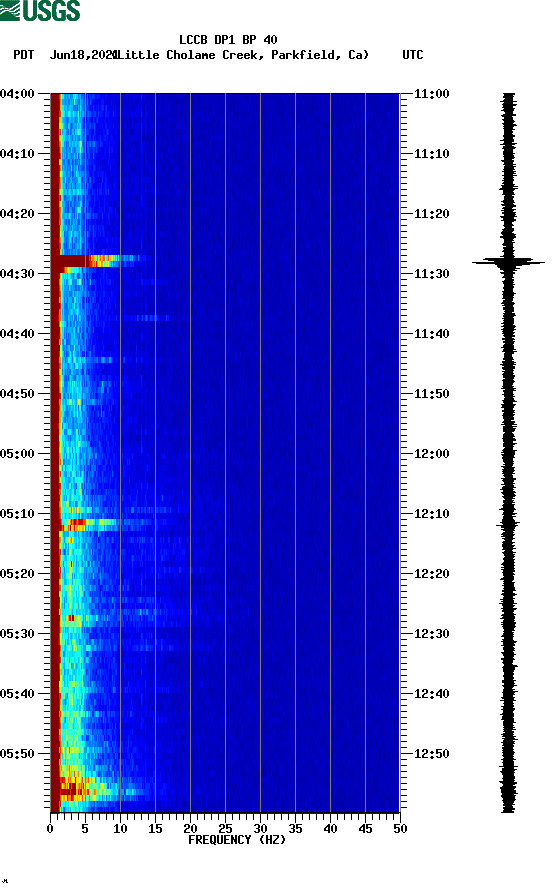
Task: Click the 12:20 UTC time label
Action: coord(431,573)
